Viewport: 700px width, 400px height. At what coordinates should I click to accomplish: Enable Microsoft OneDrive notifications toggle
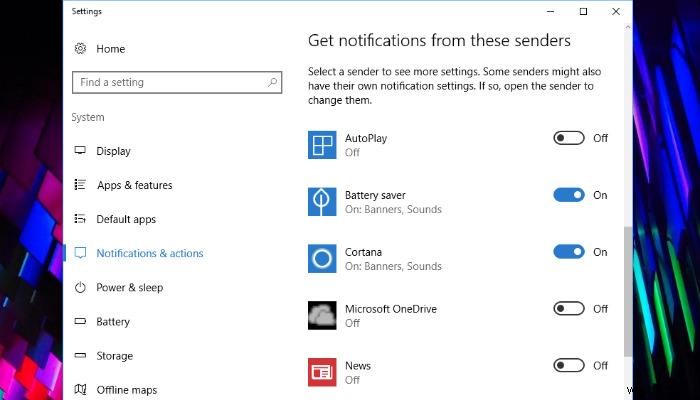click(569, 309)
